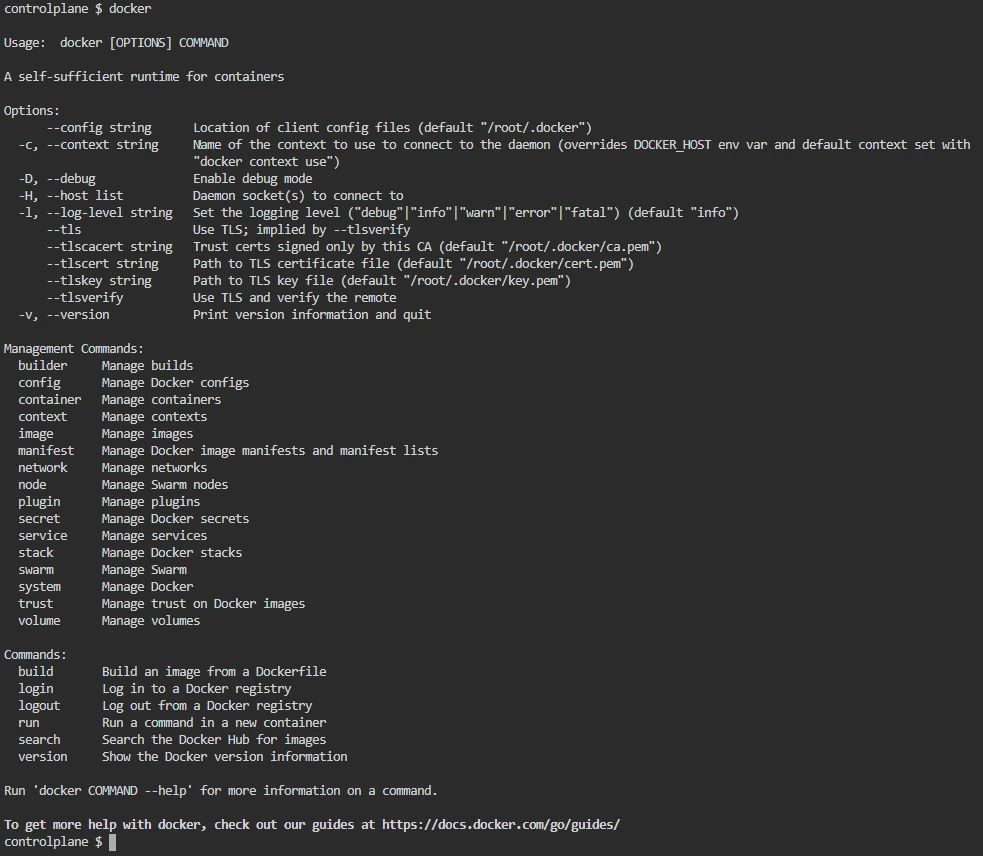
Task: Click the 'Management Commands:' heading
Action: pyautogui.click(x=74, y=349)
